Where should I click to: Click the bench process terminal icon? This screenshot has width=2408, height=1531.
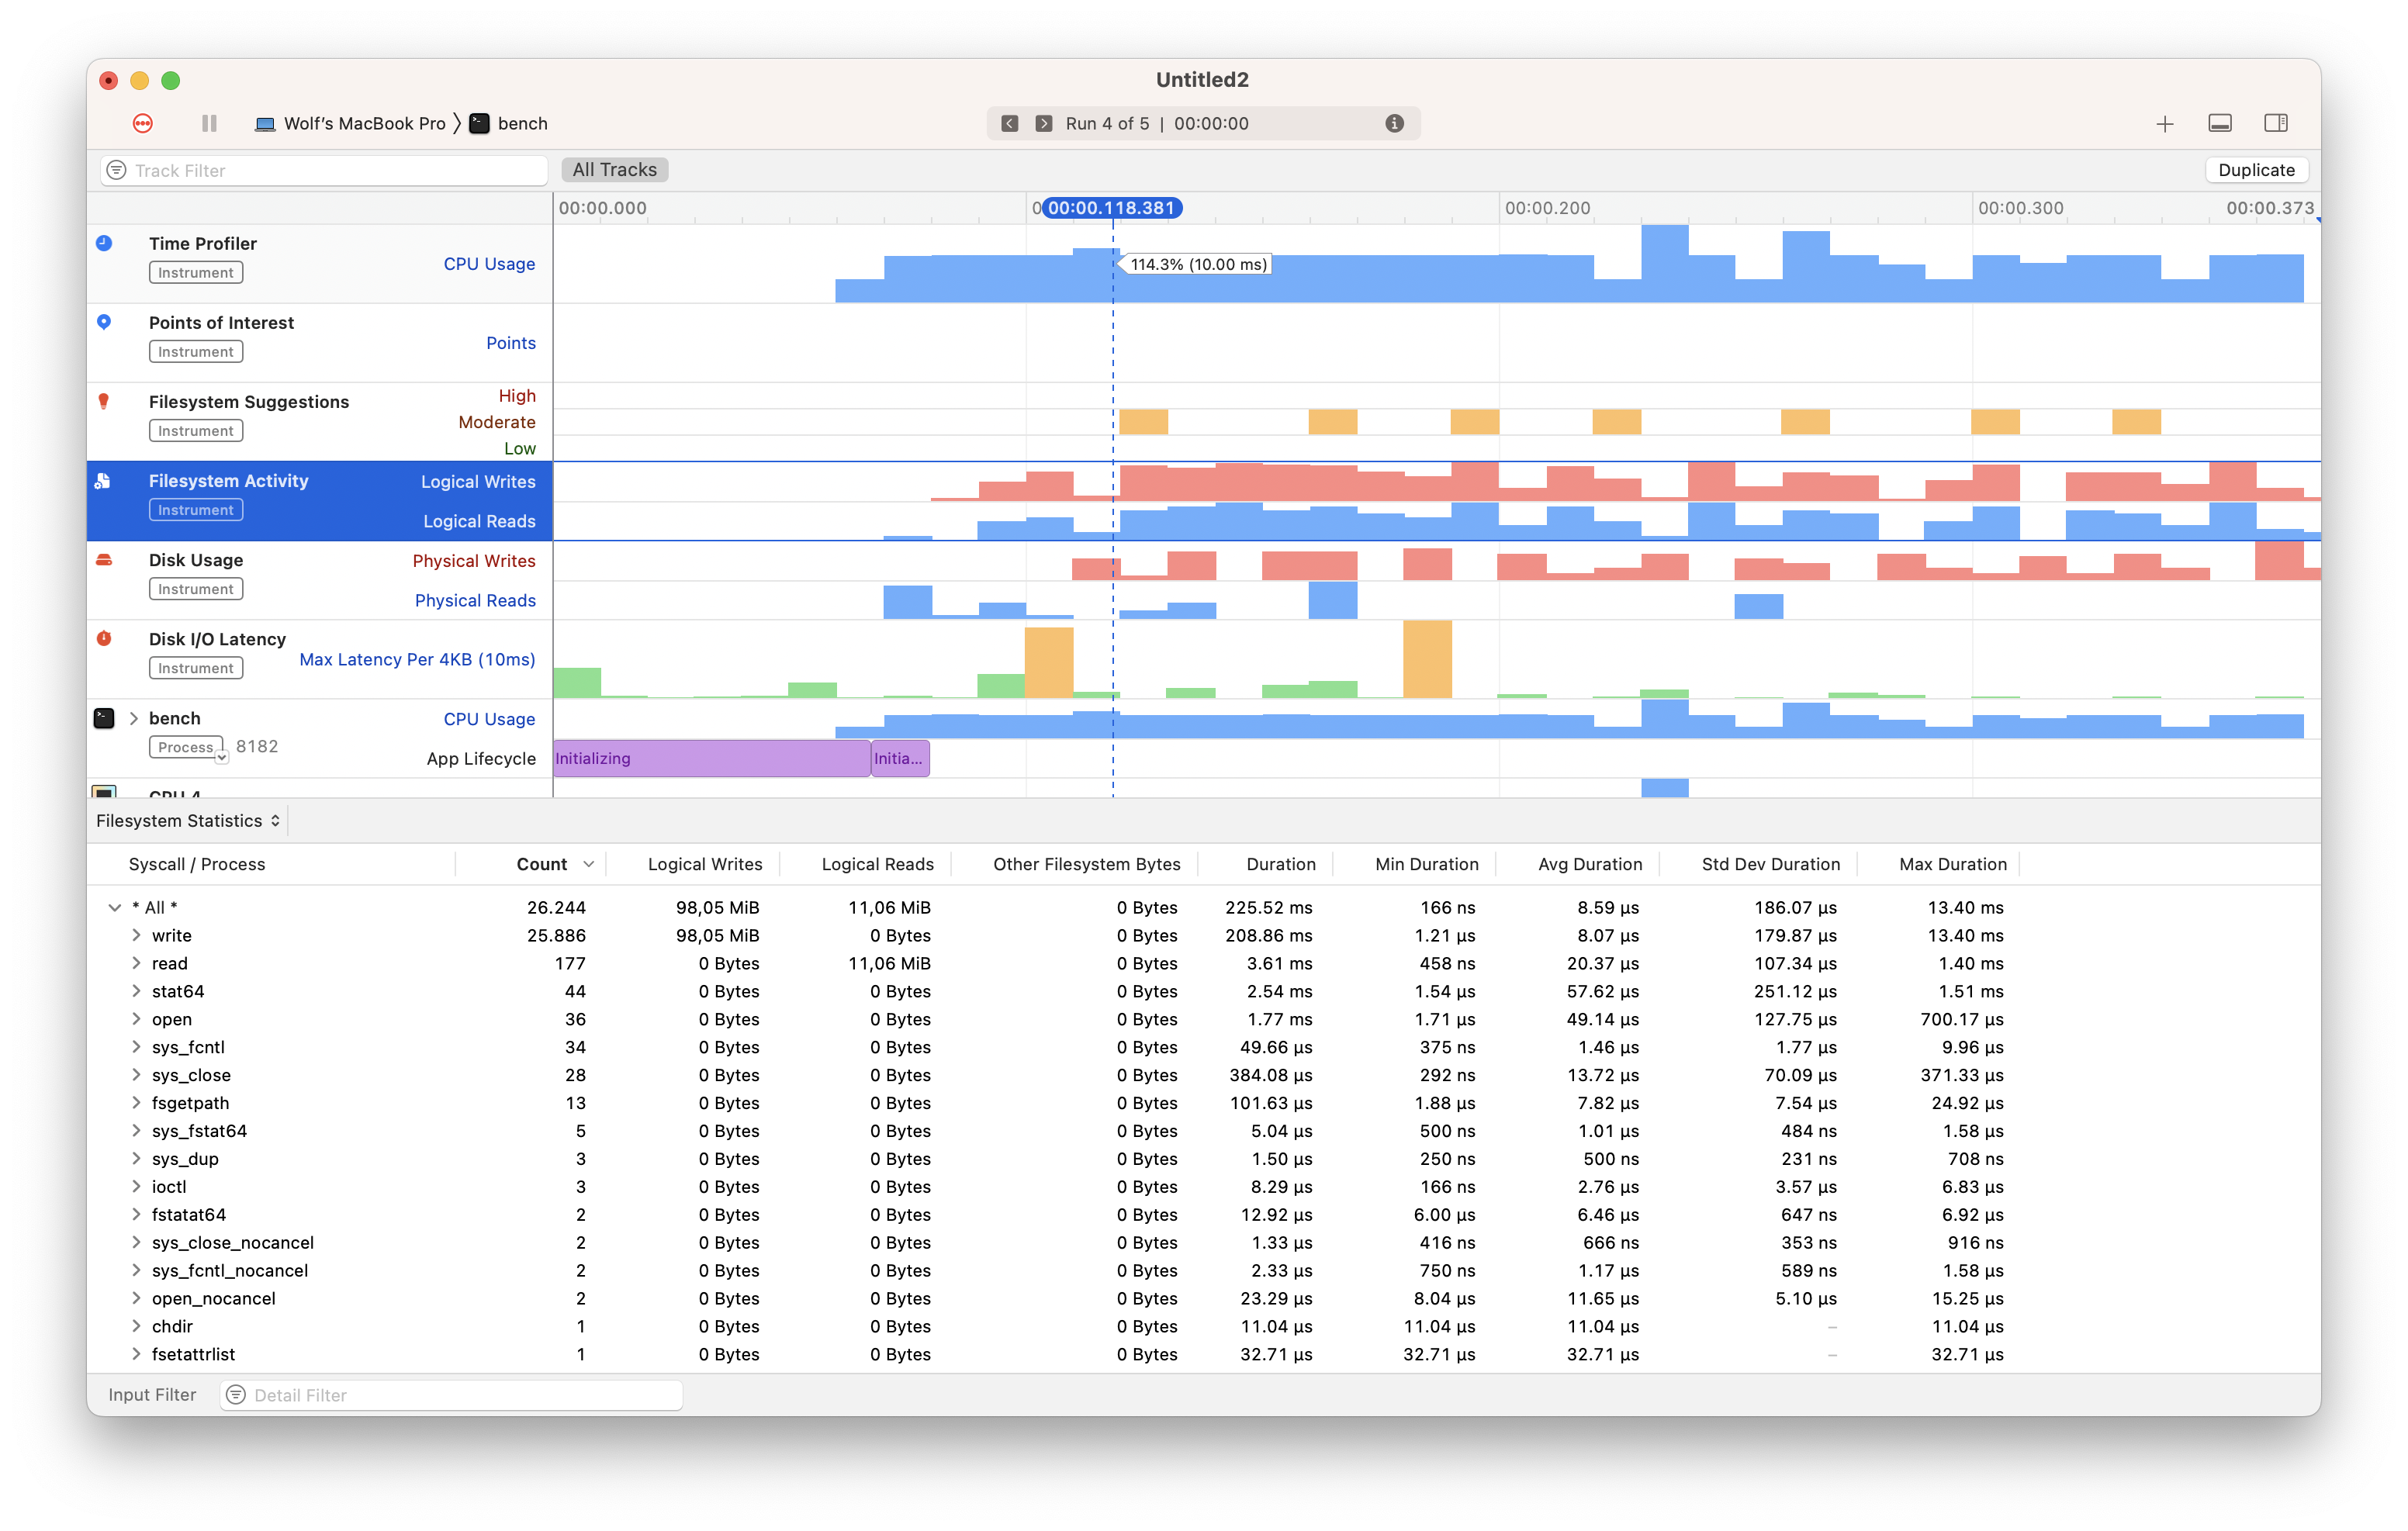(x=104, y=717)
